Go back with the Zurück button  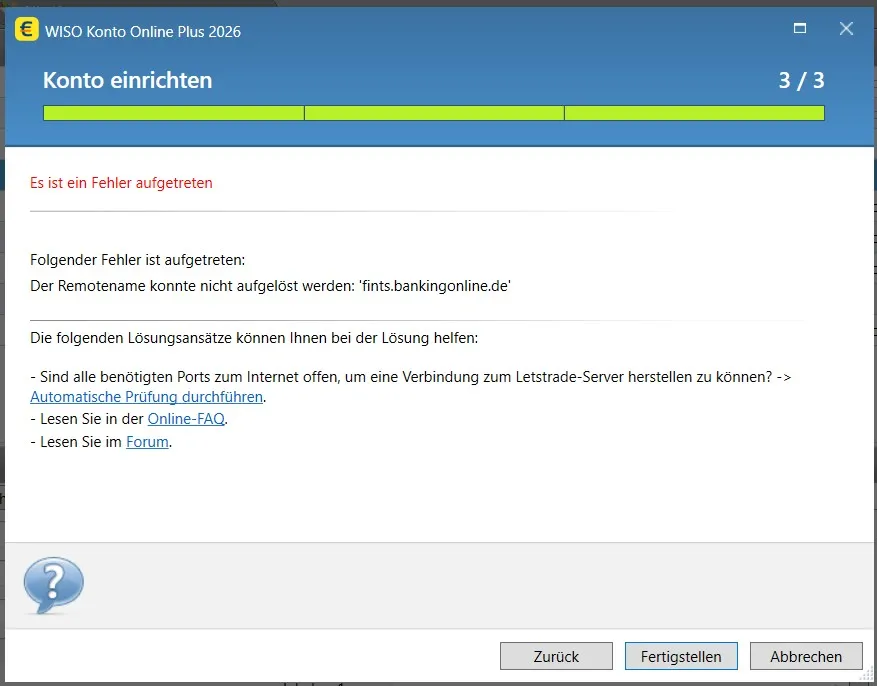click(x=556, y=656)
